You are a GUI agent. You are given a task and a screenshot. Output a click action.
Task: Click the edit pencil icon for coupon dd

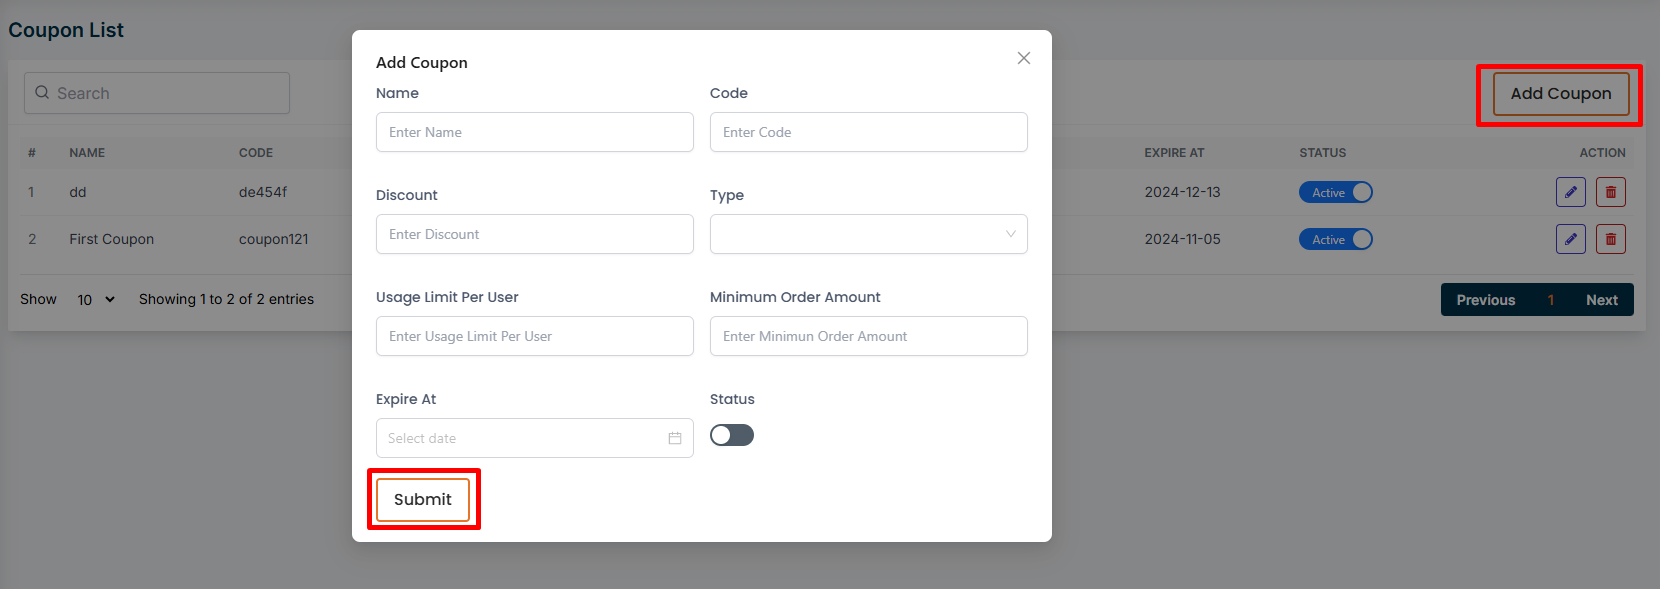[x=1570, y=192]
